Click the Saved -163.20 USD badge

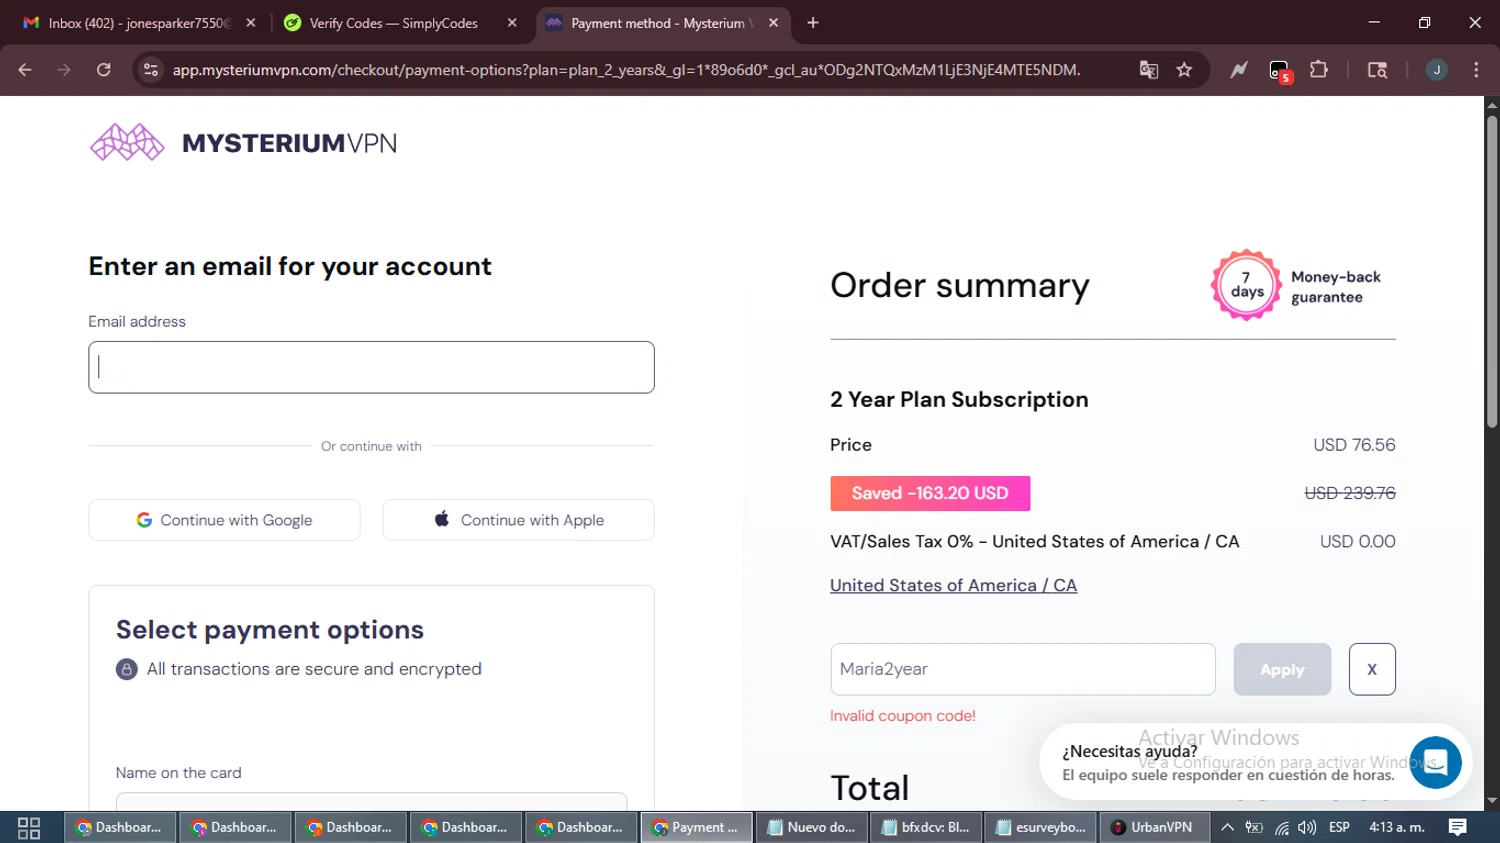(930, 493)
